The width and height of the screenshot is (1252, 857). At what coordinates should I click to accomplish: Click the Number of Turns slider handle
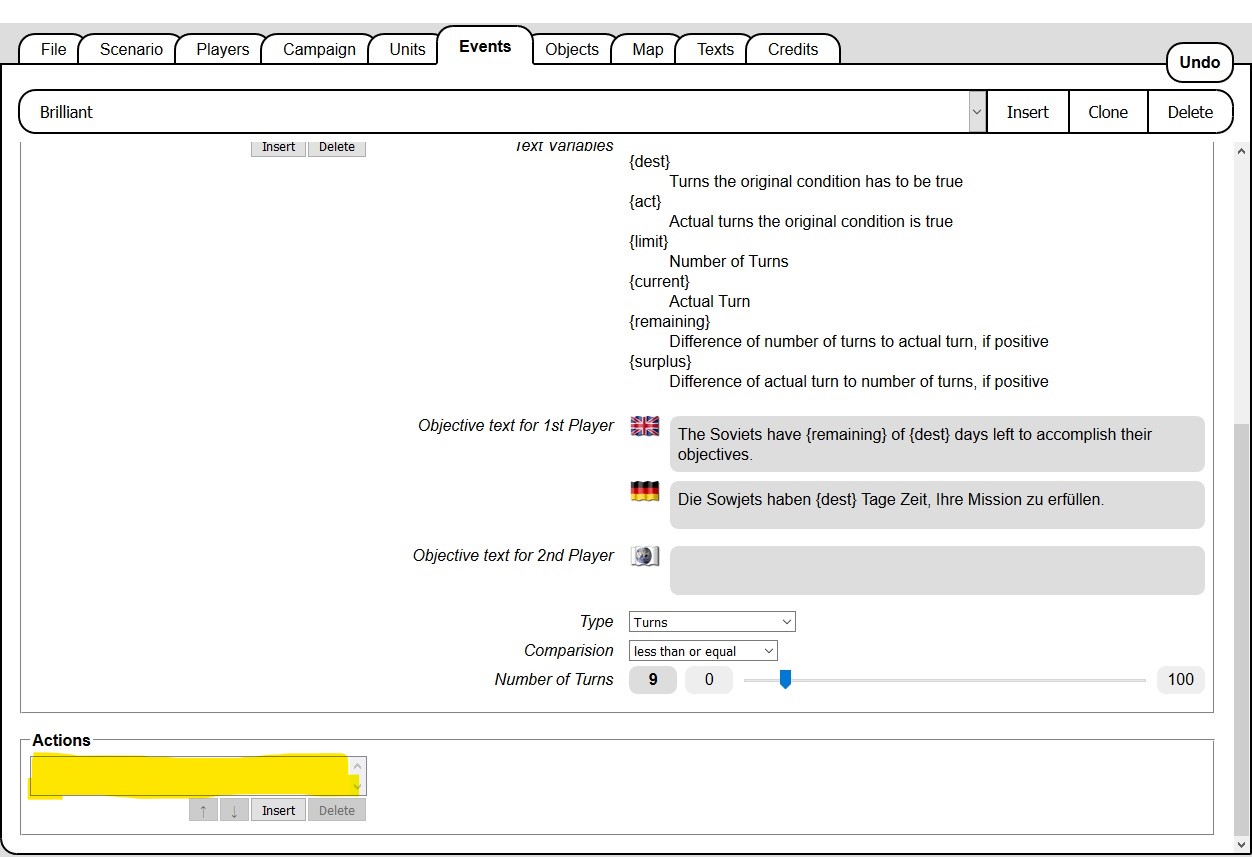tap(785, 680)
